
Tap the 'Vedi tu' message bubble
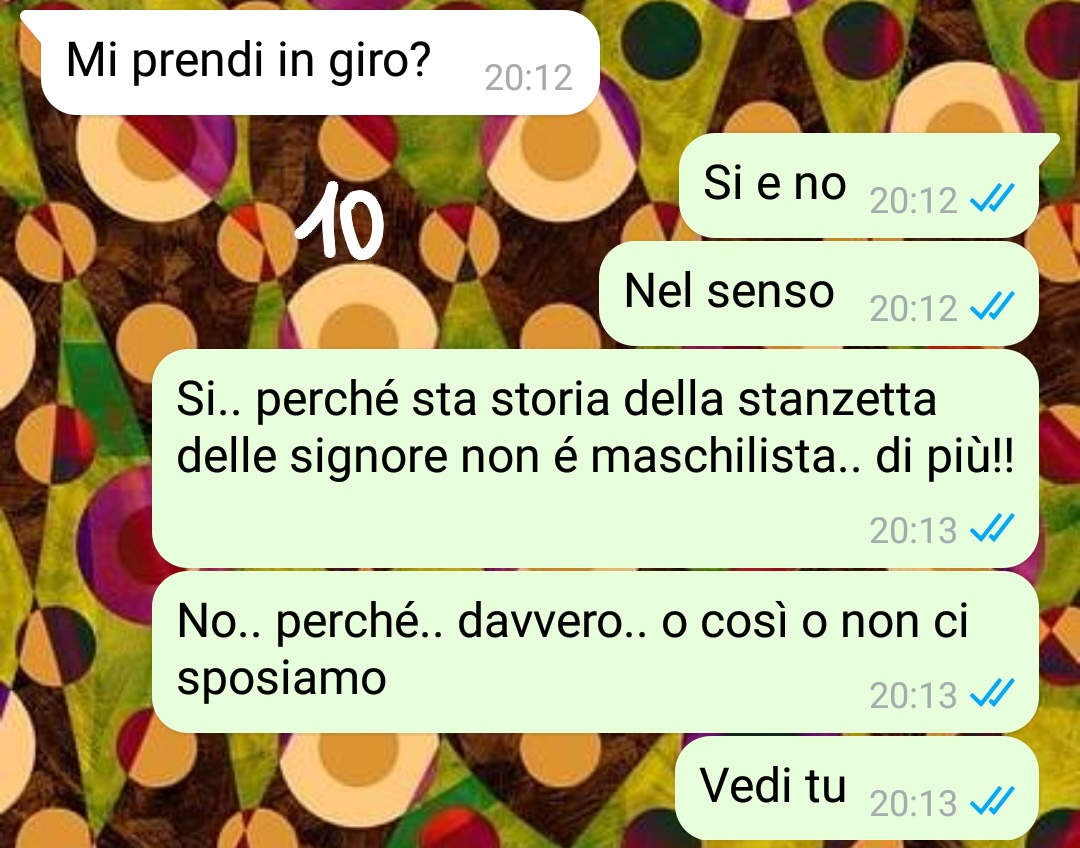[857, 788]
